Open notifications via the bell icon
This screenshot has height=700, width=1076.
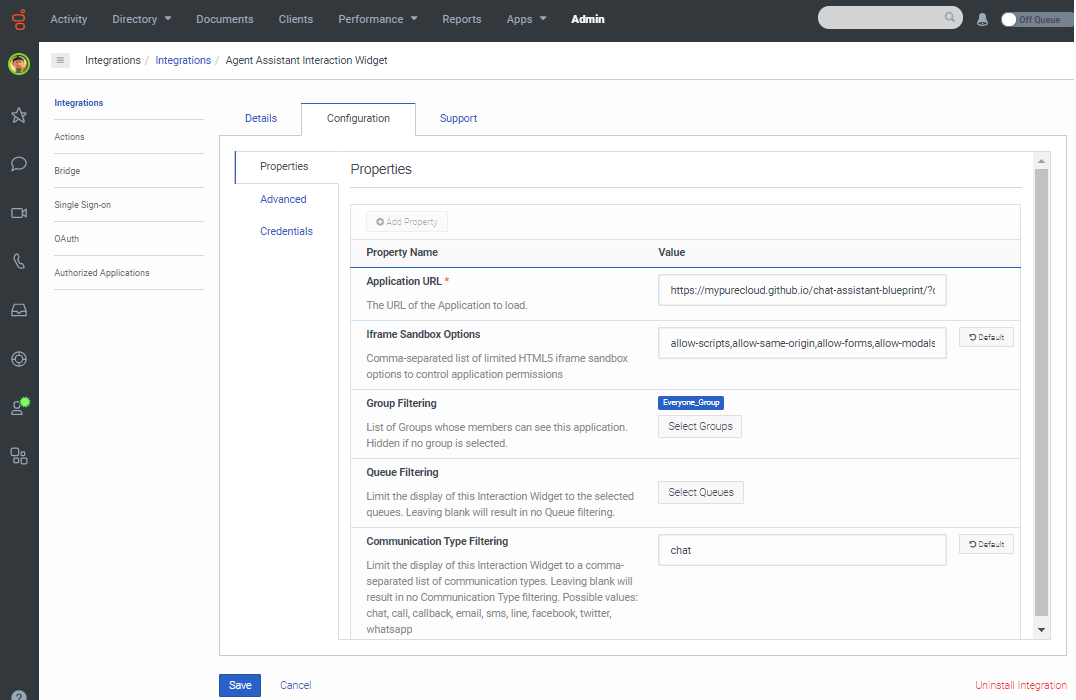981,18
